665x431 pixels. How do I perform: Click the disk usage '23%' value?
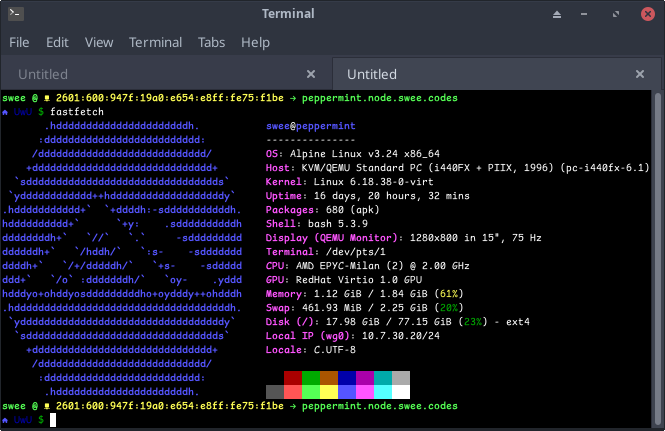point(473,322)
